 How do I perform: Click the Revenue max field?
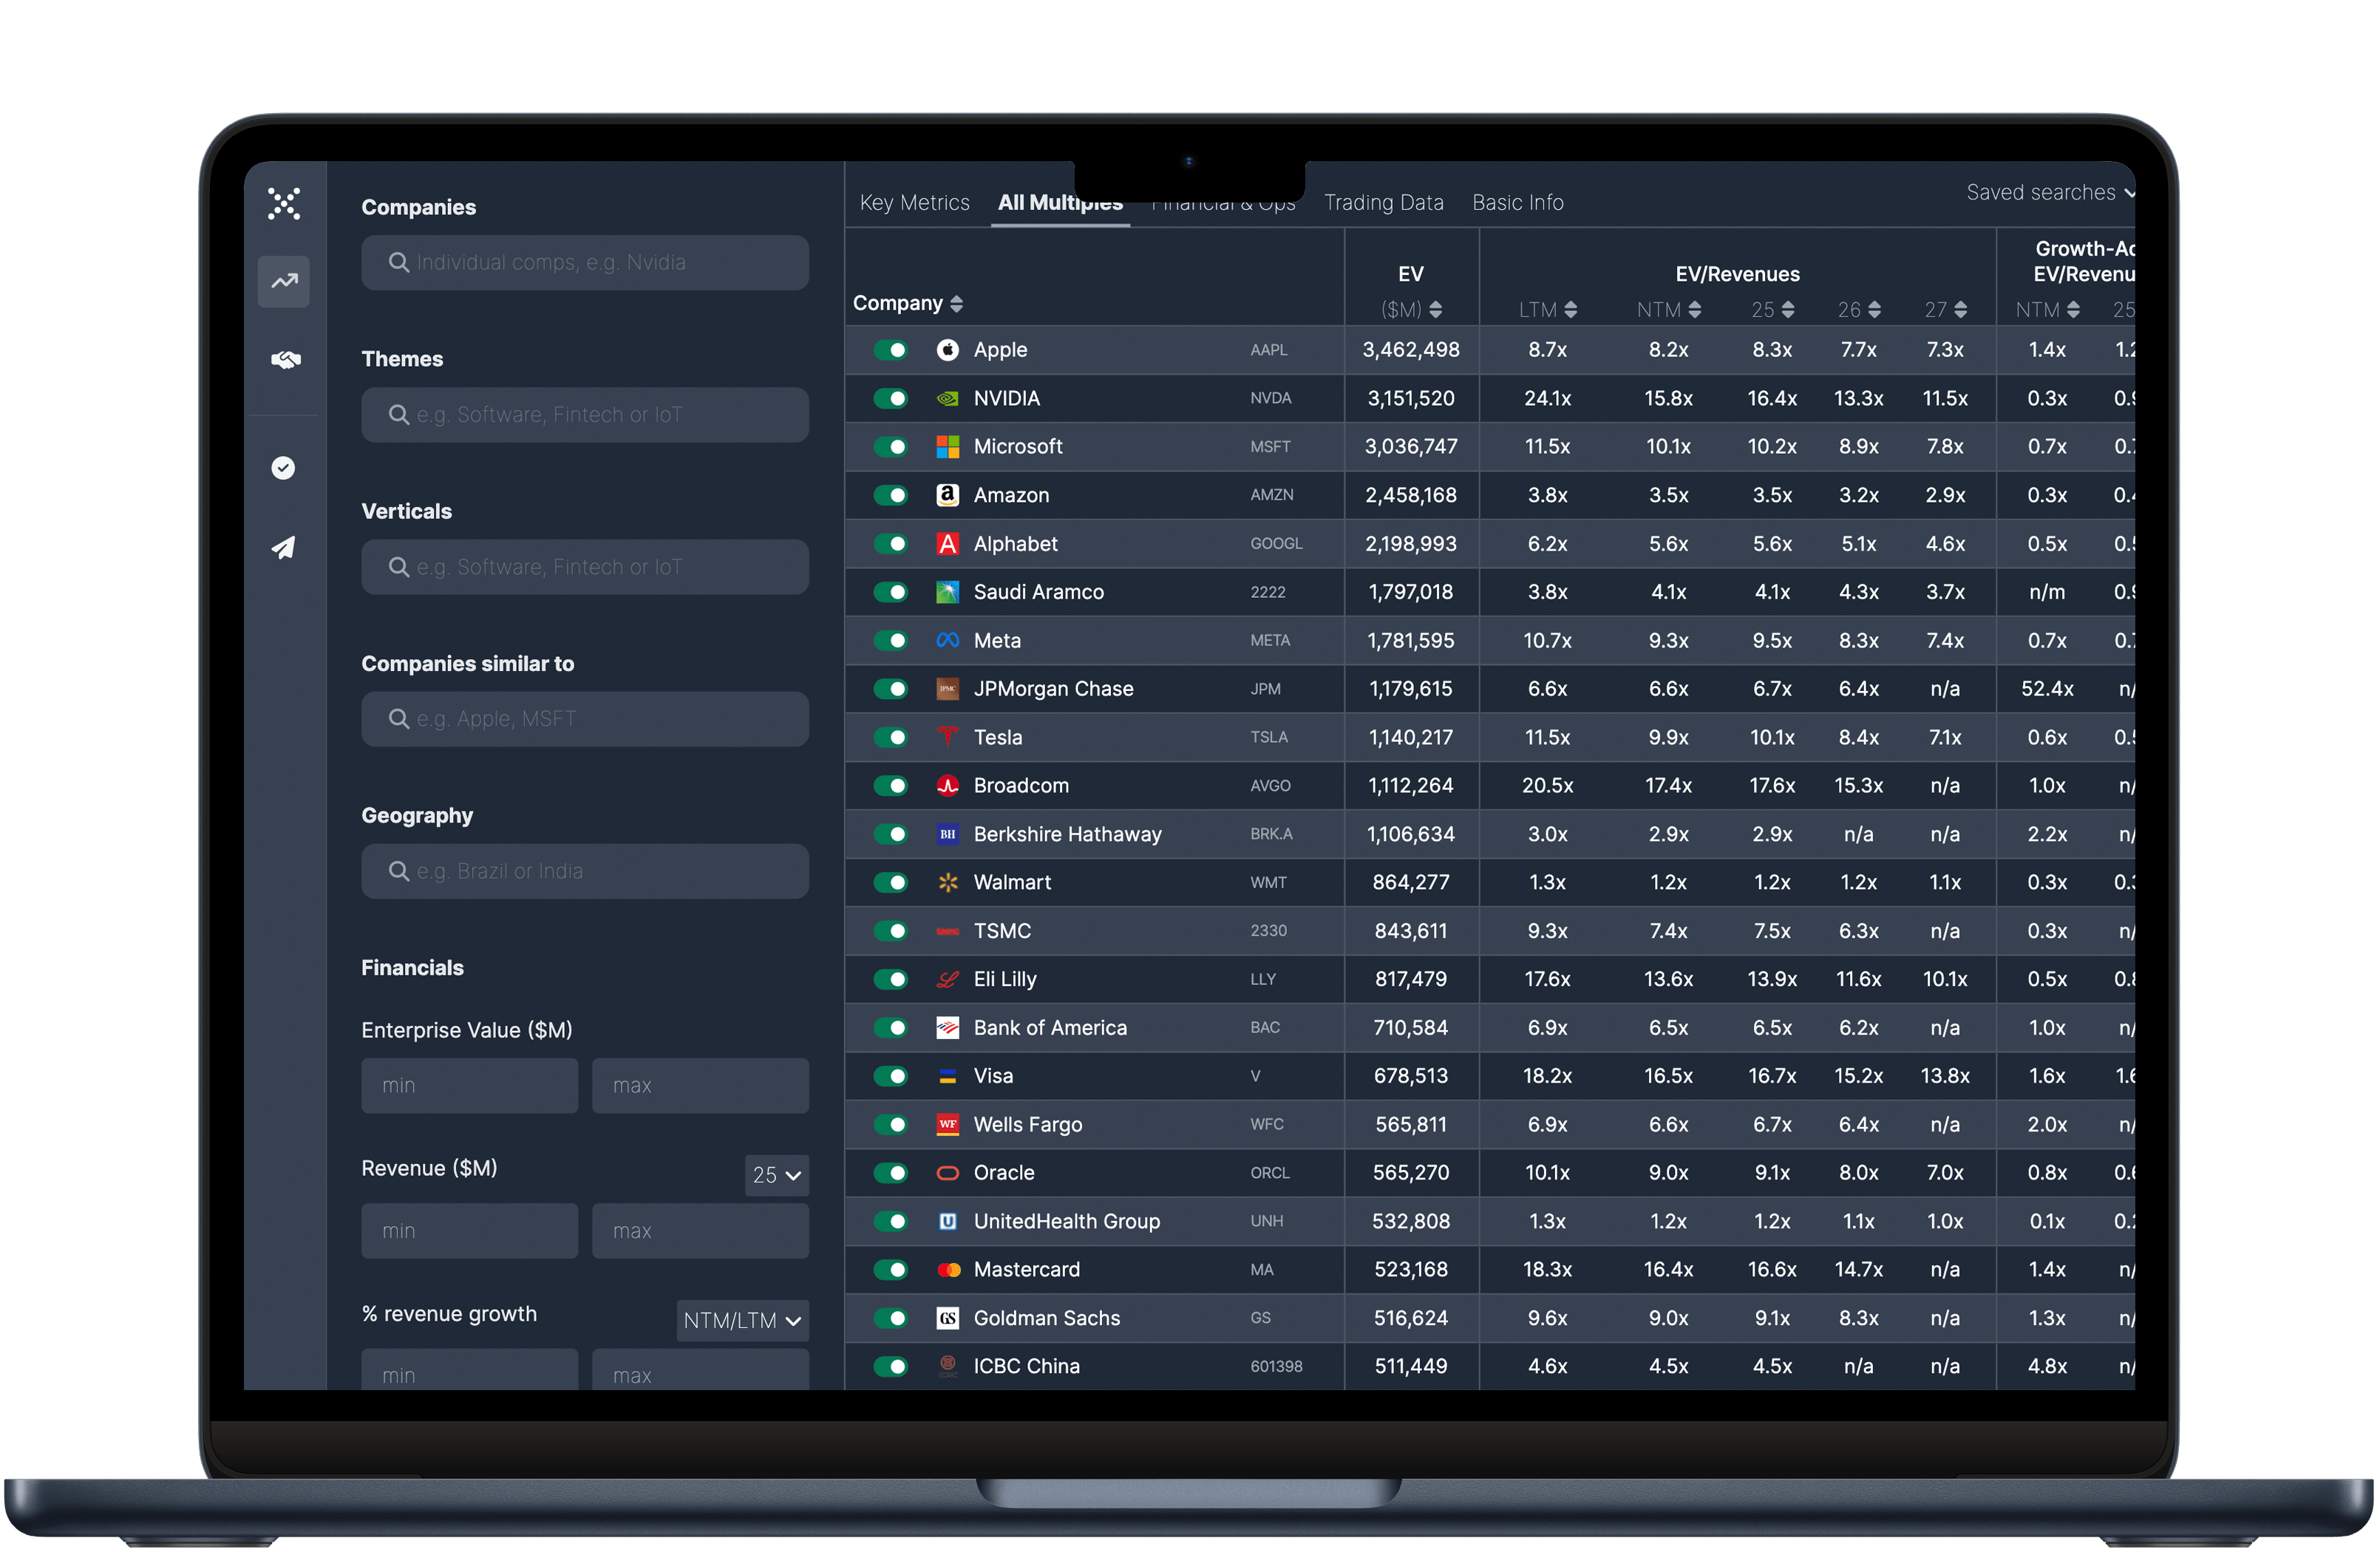tap(700, 1231)
